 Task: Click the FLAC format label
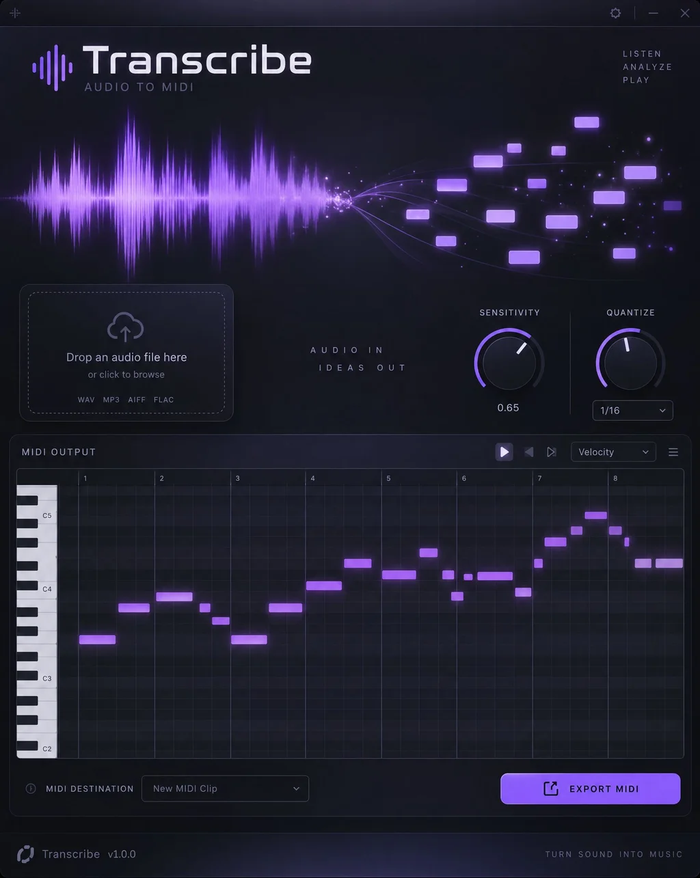click(164, 400)
